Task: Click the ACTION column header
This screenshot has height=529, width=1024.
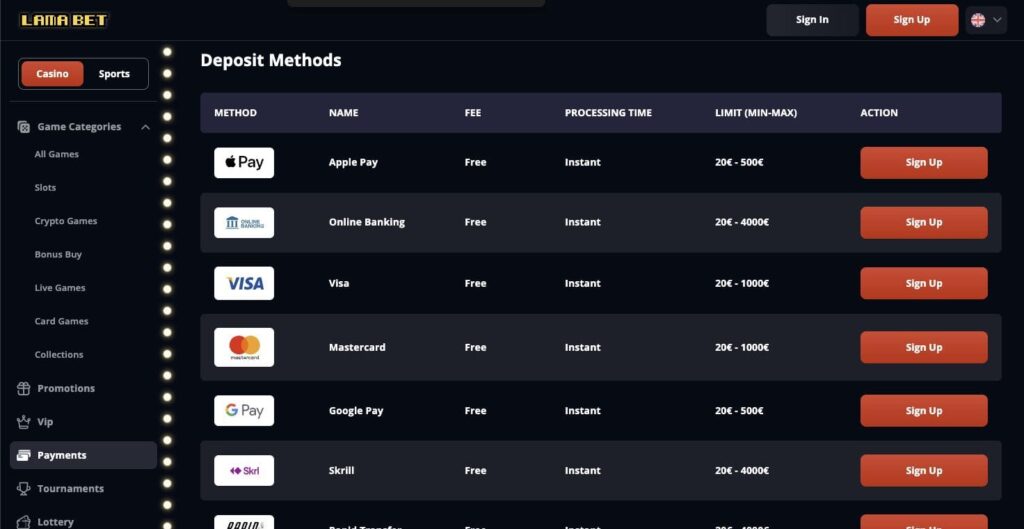Action: click(879, 113)
